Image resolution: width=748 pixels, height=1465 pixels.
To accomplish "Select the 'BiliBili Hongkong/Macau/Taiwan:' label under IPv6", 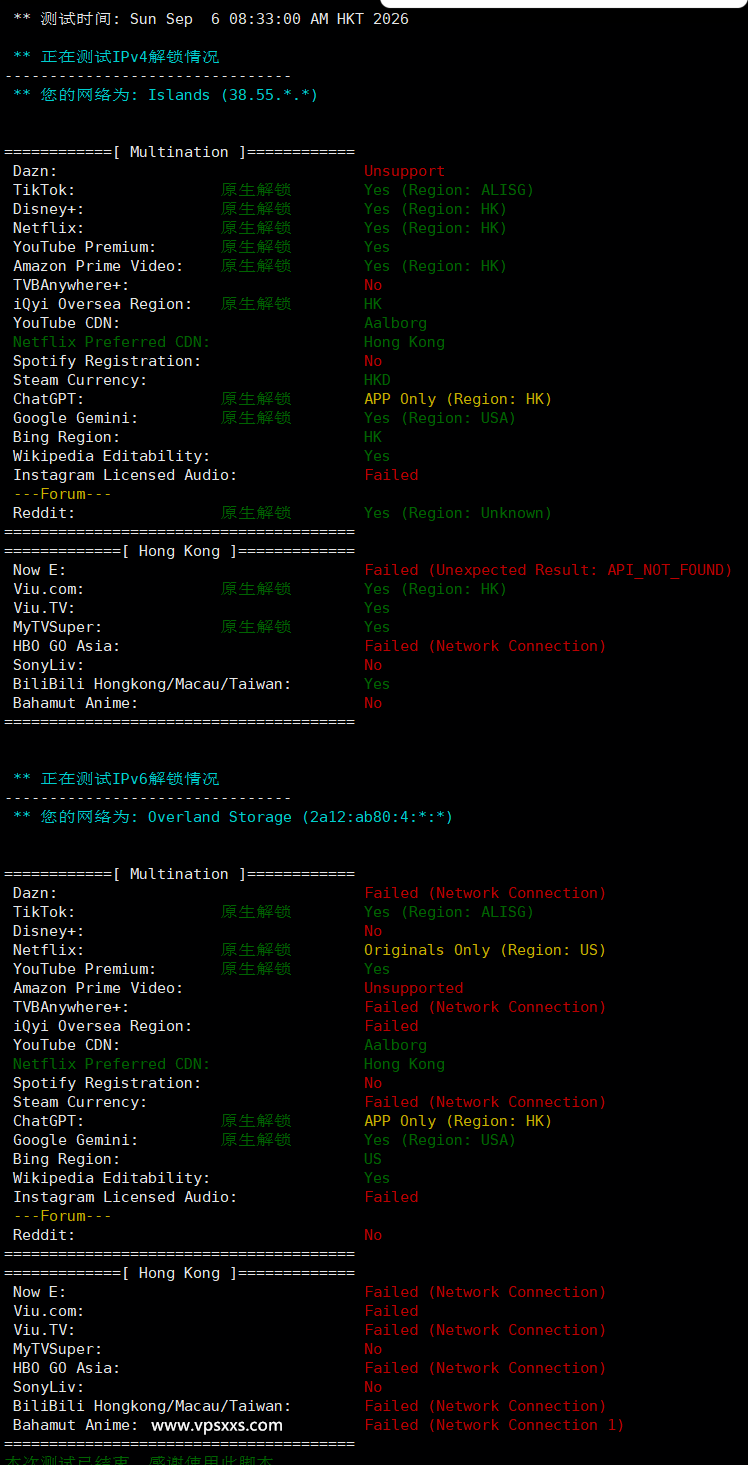I will click(x=152, y=1406).
